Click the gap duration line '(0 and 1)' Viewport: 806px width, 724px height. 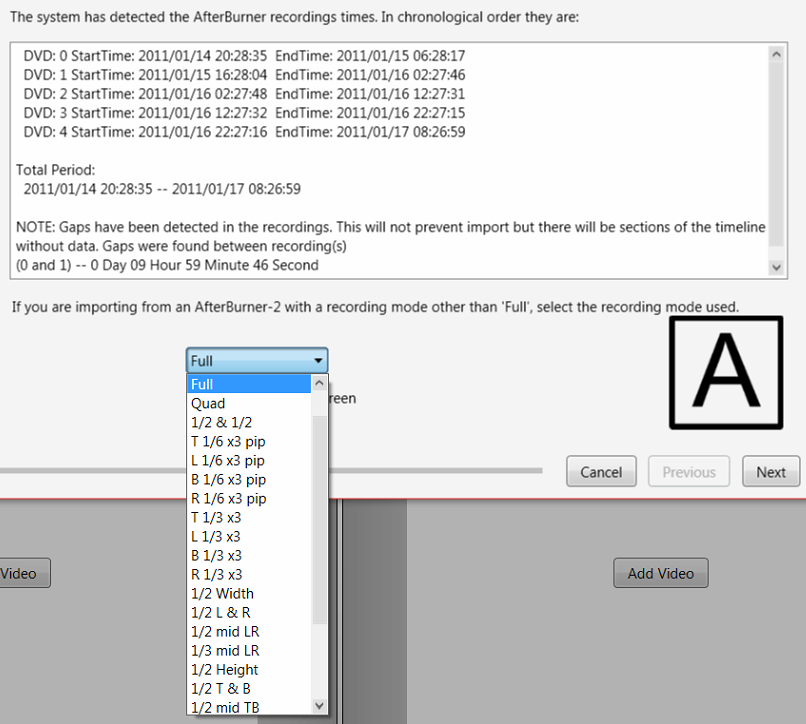coord(167,265)
